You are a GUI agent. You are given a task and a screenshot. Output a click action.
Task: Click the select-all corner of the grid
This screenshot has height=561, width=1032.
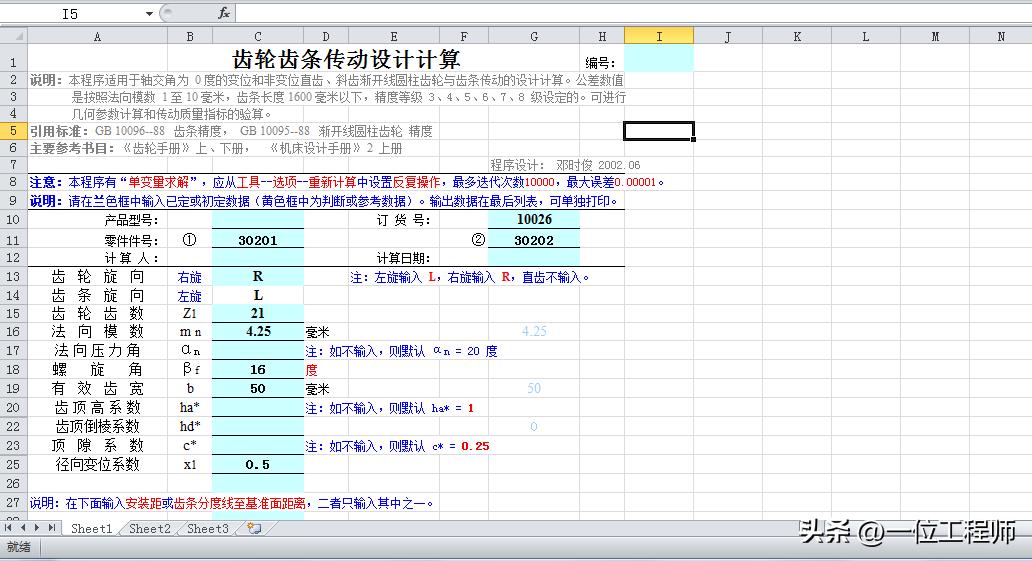point(14,36)
